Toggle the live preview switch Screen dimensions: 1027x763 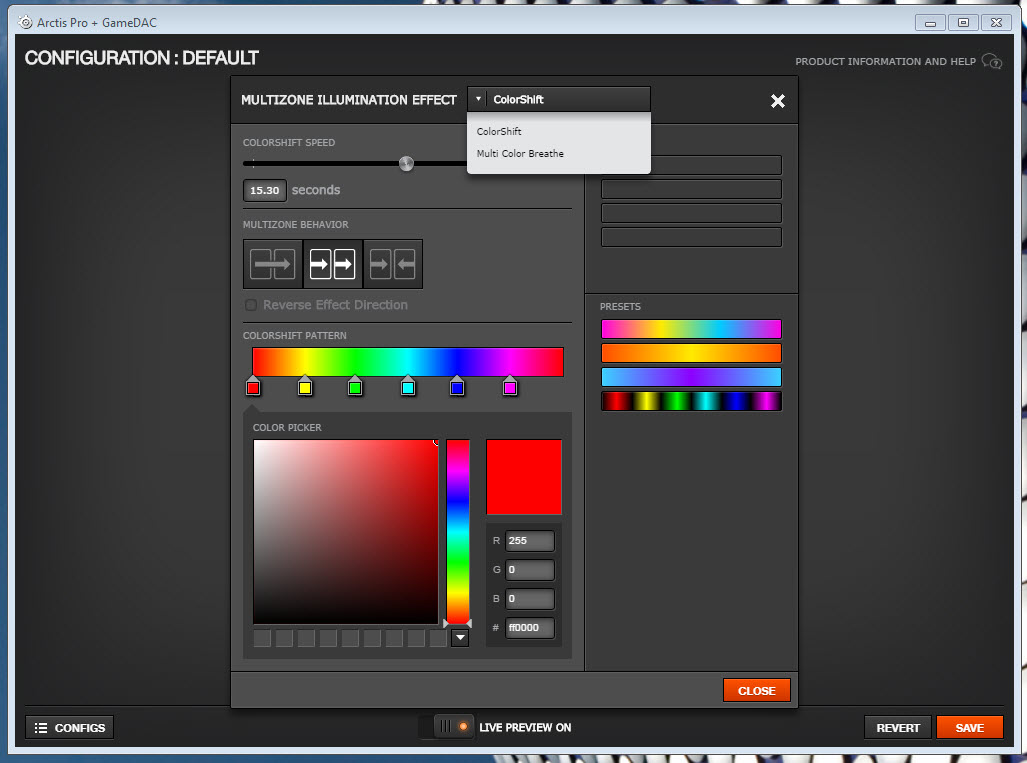[x=447, y=727]
